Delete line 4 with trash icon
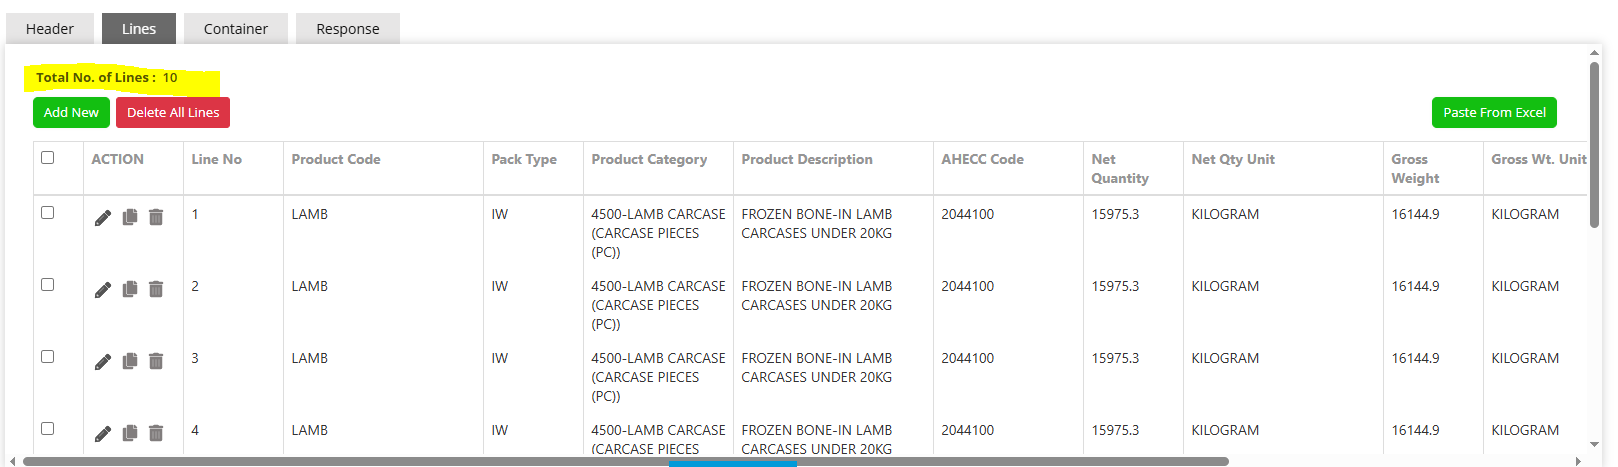 (x=156, y=433)
